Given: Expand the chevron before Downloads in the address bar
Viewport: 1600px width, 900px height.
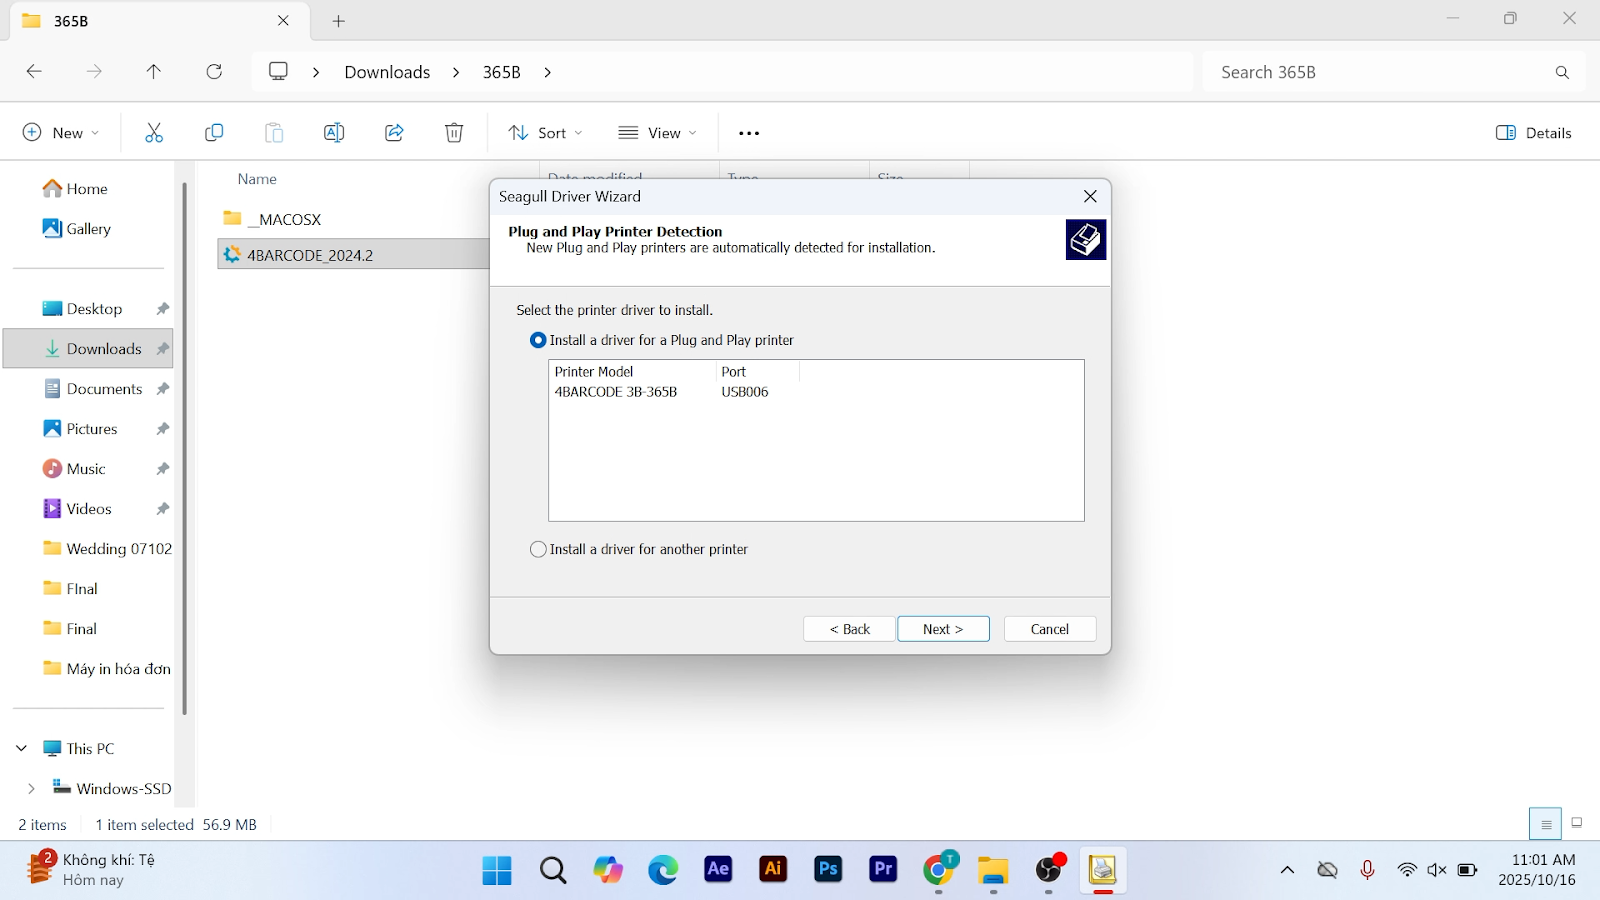Looking at the screenshot, I should (x=316, y=72).
